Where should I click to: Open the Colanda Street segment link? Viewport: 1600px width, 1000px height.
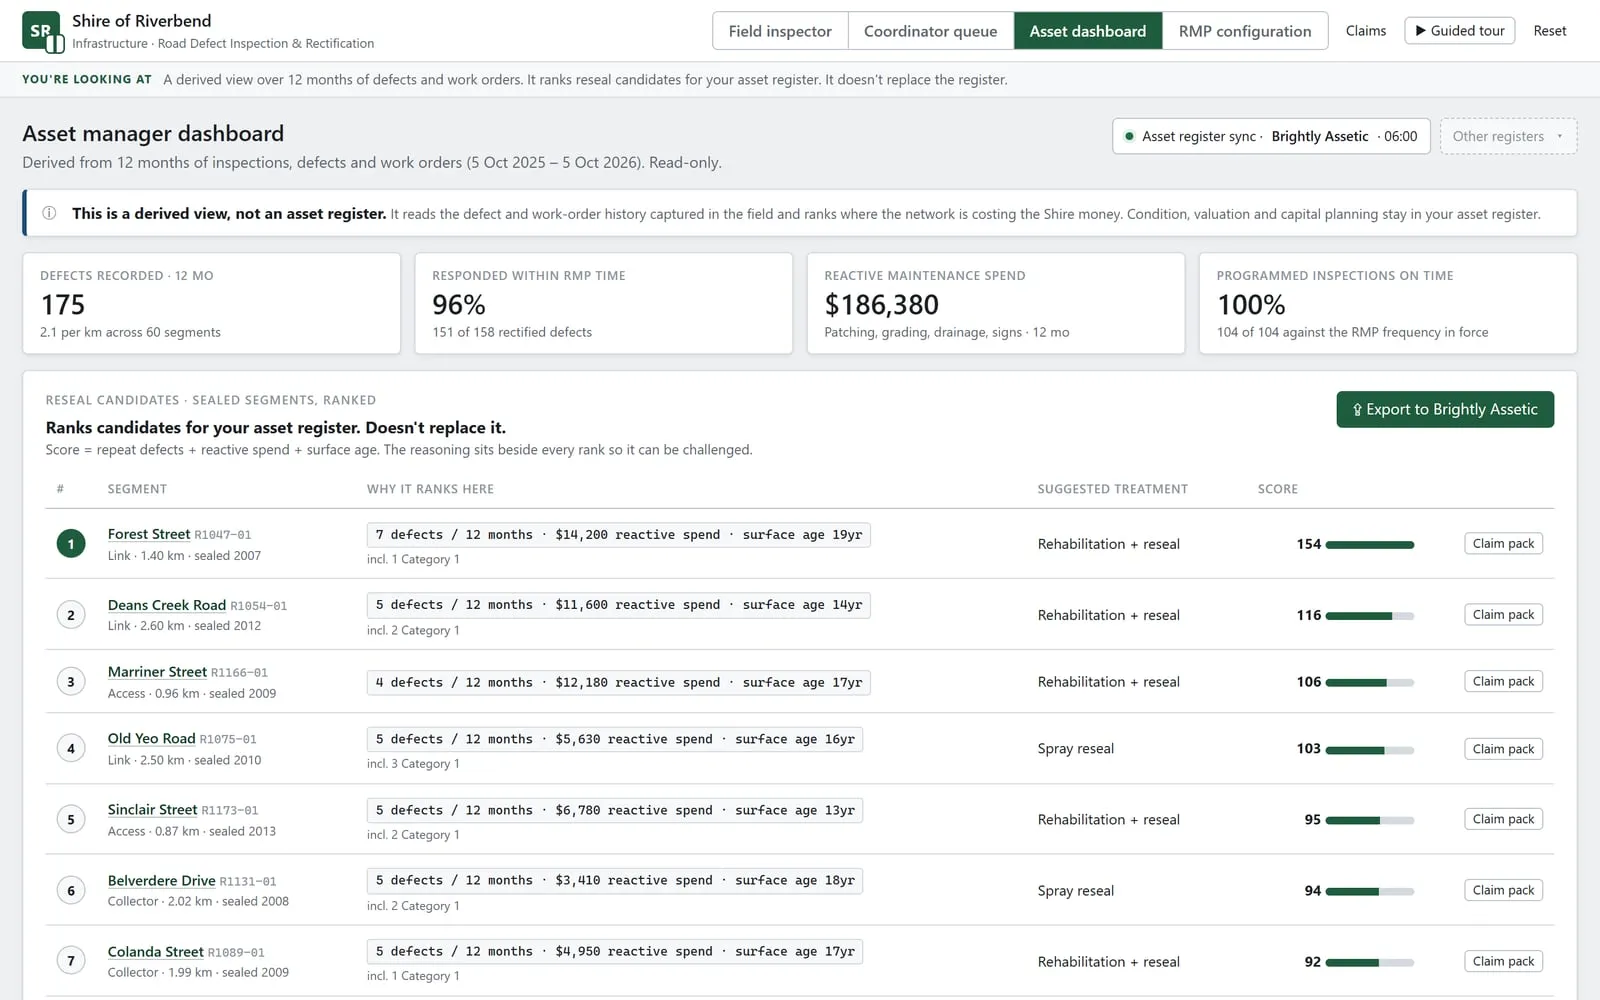pos(156,952)
